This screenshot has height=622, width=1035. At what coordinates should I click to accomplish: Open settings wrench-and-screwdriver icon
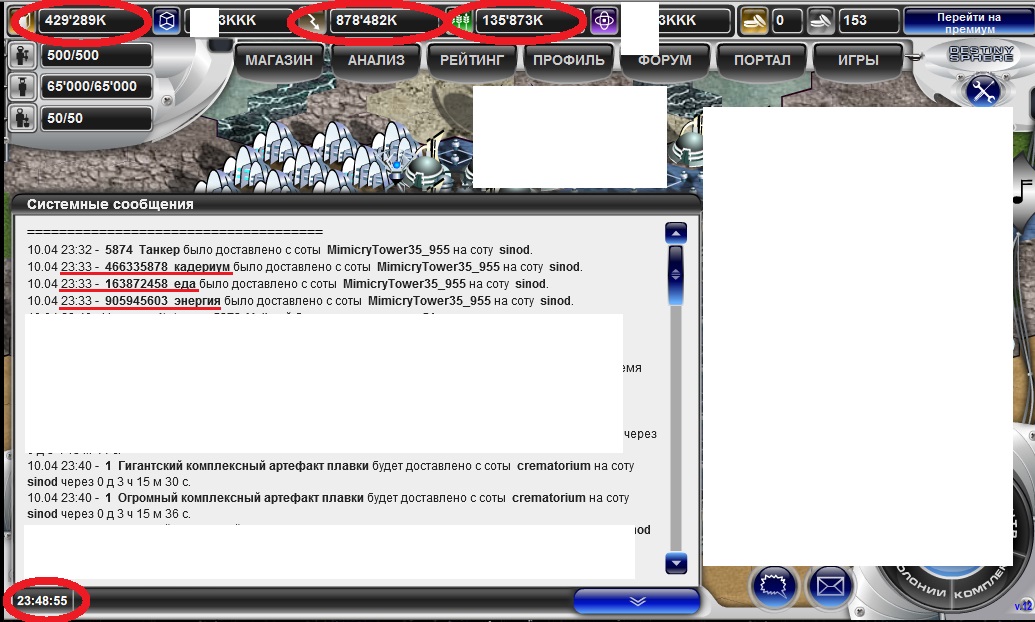tap(983, 91)
